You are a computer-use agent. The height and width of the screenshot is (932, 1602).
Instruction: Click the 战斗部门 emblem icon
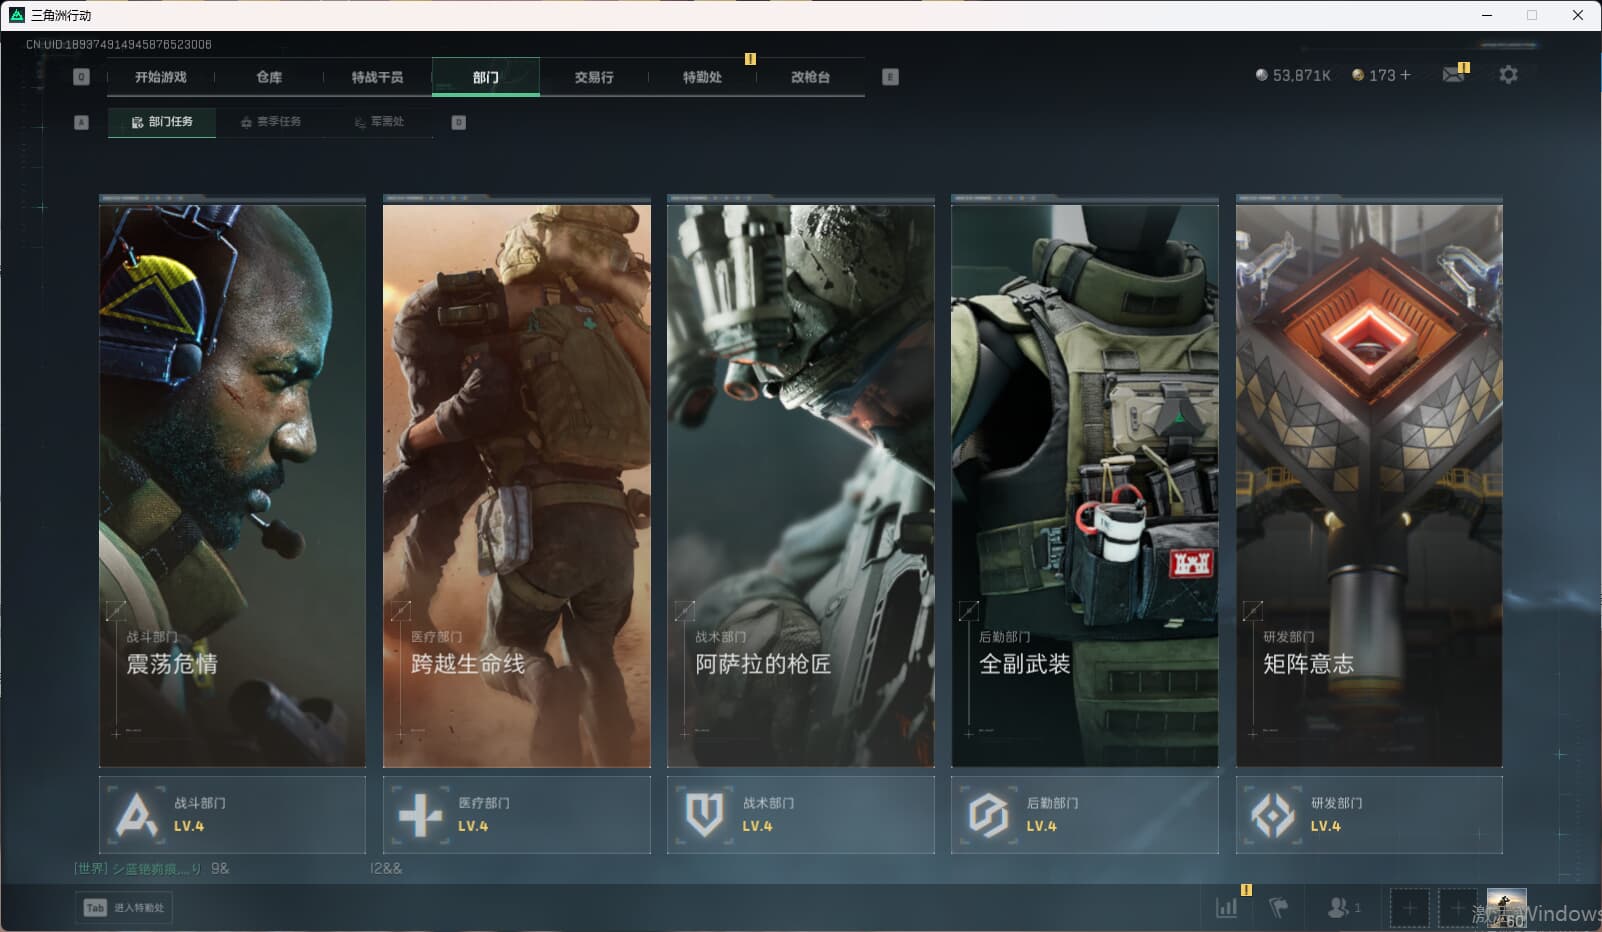point(137,815)
